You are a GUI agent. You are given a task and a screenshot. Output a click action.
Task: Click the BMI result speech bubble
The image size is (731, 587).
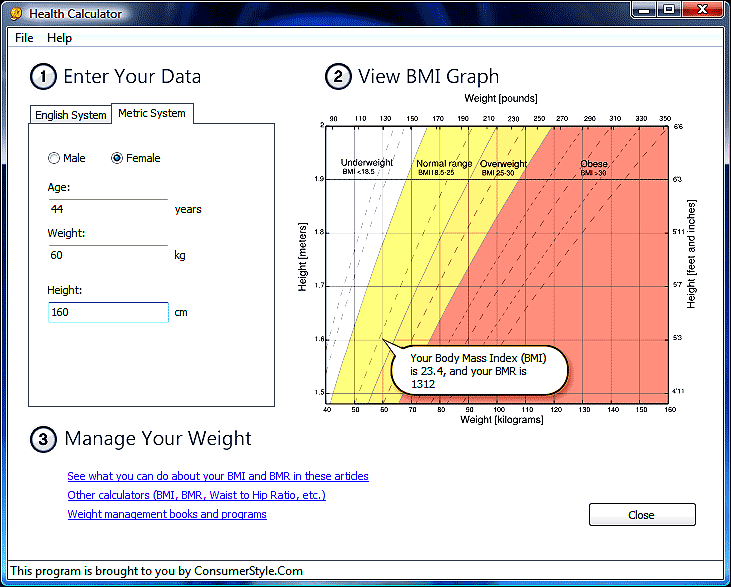click(x=479, y=371)
